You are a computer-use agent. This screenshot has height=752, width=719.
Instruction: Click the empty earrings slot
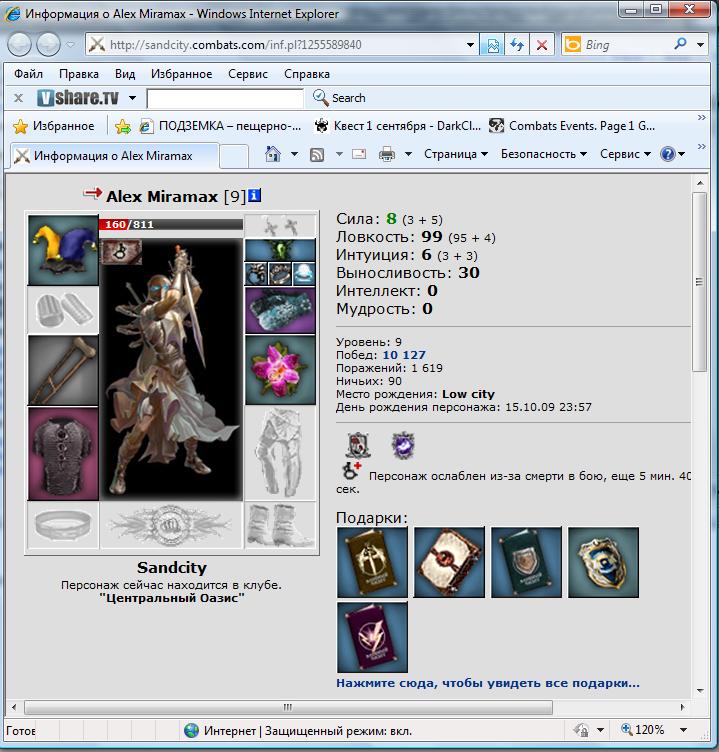[280, 226]
